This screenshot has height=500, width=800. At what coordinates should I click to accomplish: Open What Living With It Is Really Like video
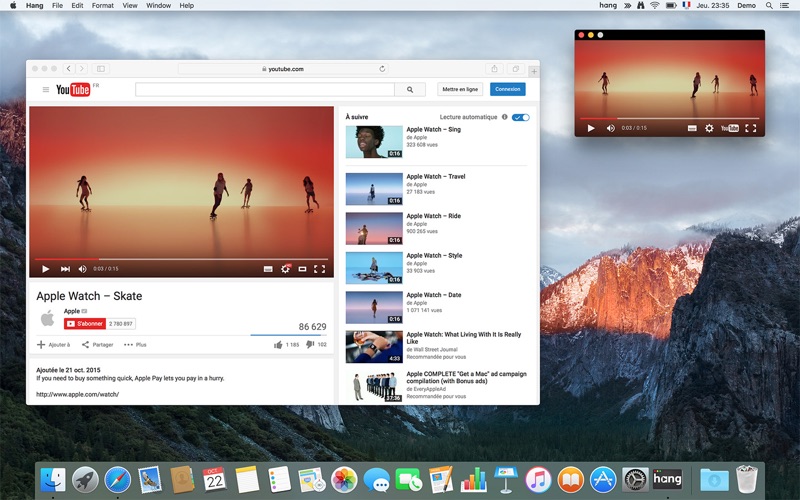(464, 338)
